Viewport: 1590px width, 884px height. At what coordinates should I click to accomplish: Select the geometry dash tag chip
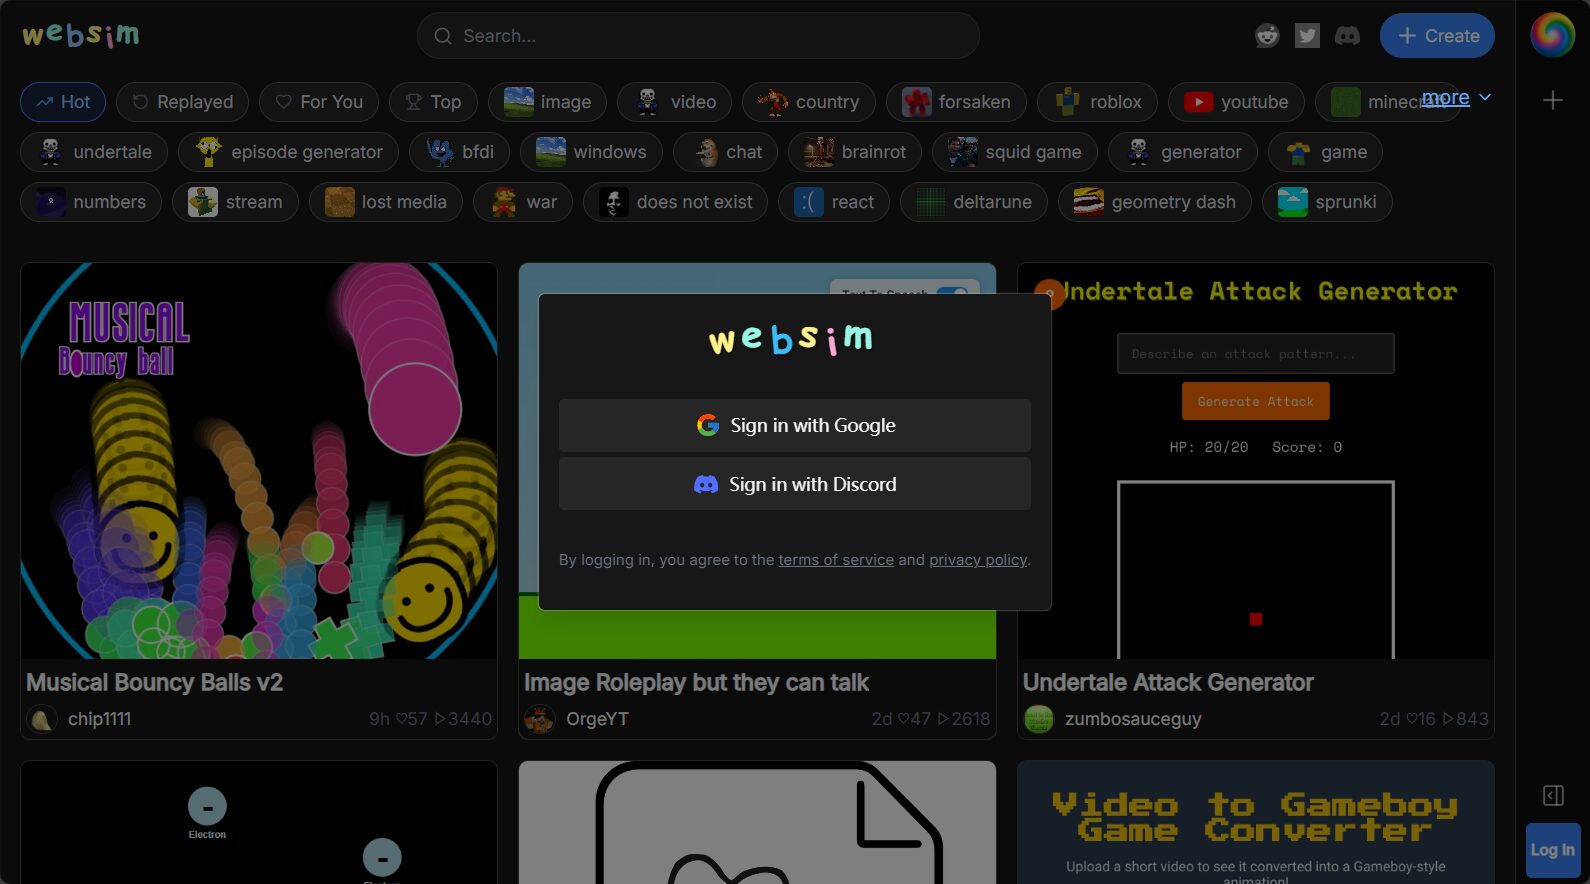click(x=1155, y=202)
